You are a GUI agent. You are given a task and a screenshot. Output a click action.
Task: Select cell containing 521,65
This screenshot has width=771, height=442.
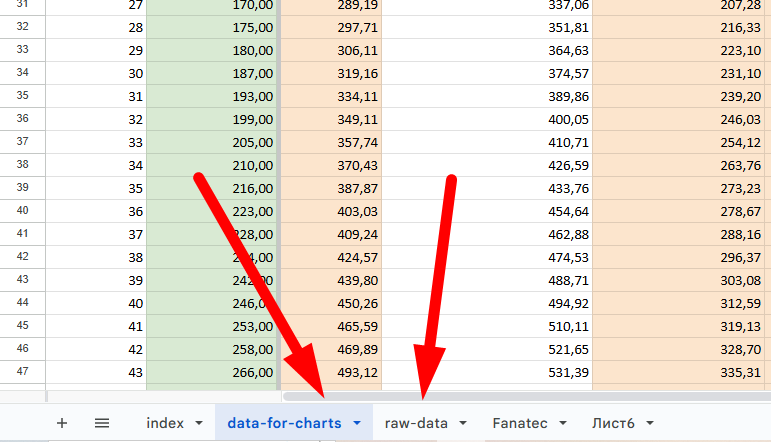(487, 349)
